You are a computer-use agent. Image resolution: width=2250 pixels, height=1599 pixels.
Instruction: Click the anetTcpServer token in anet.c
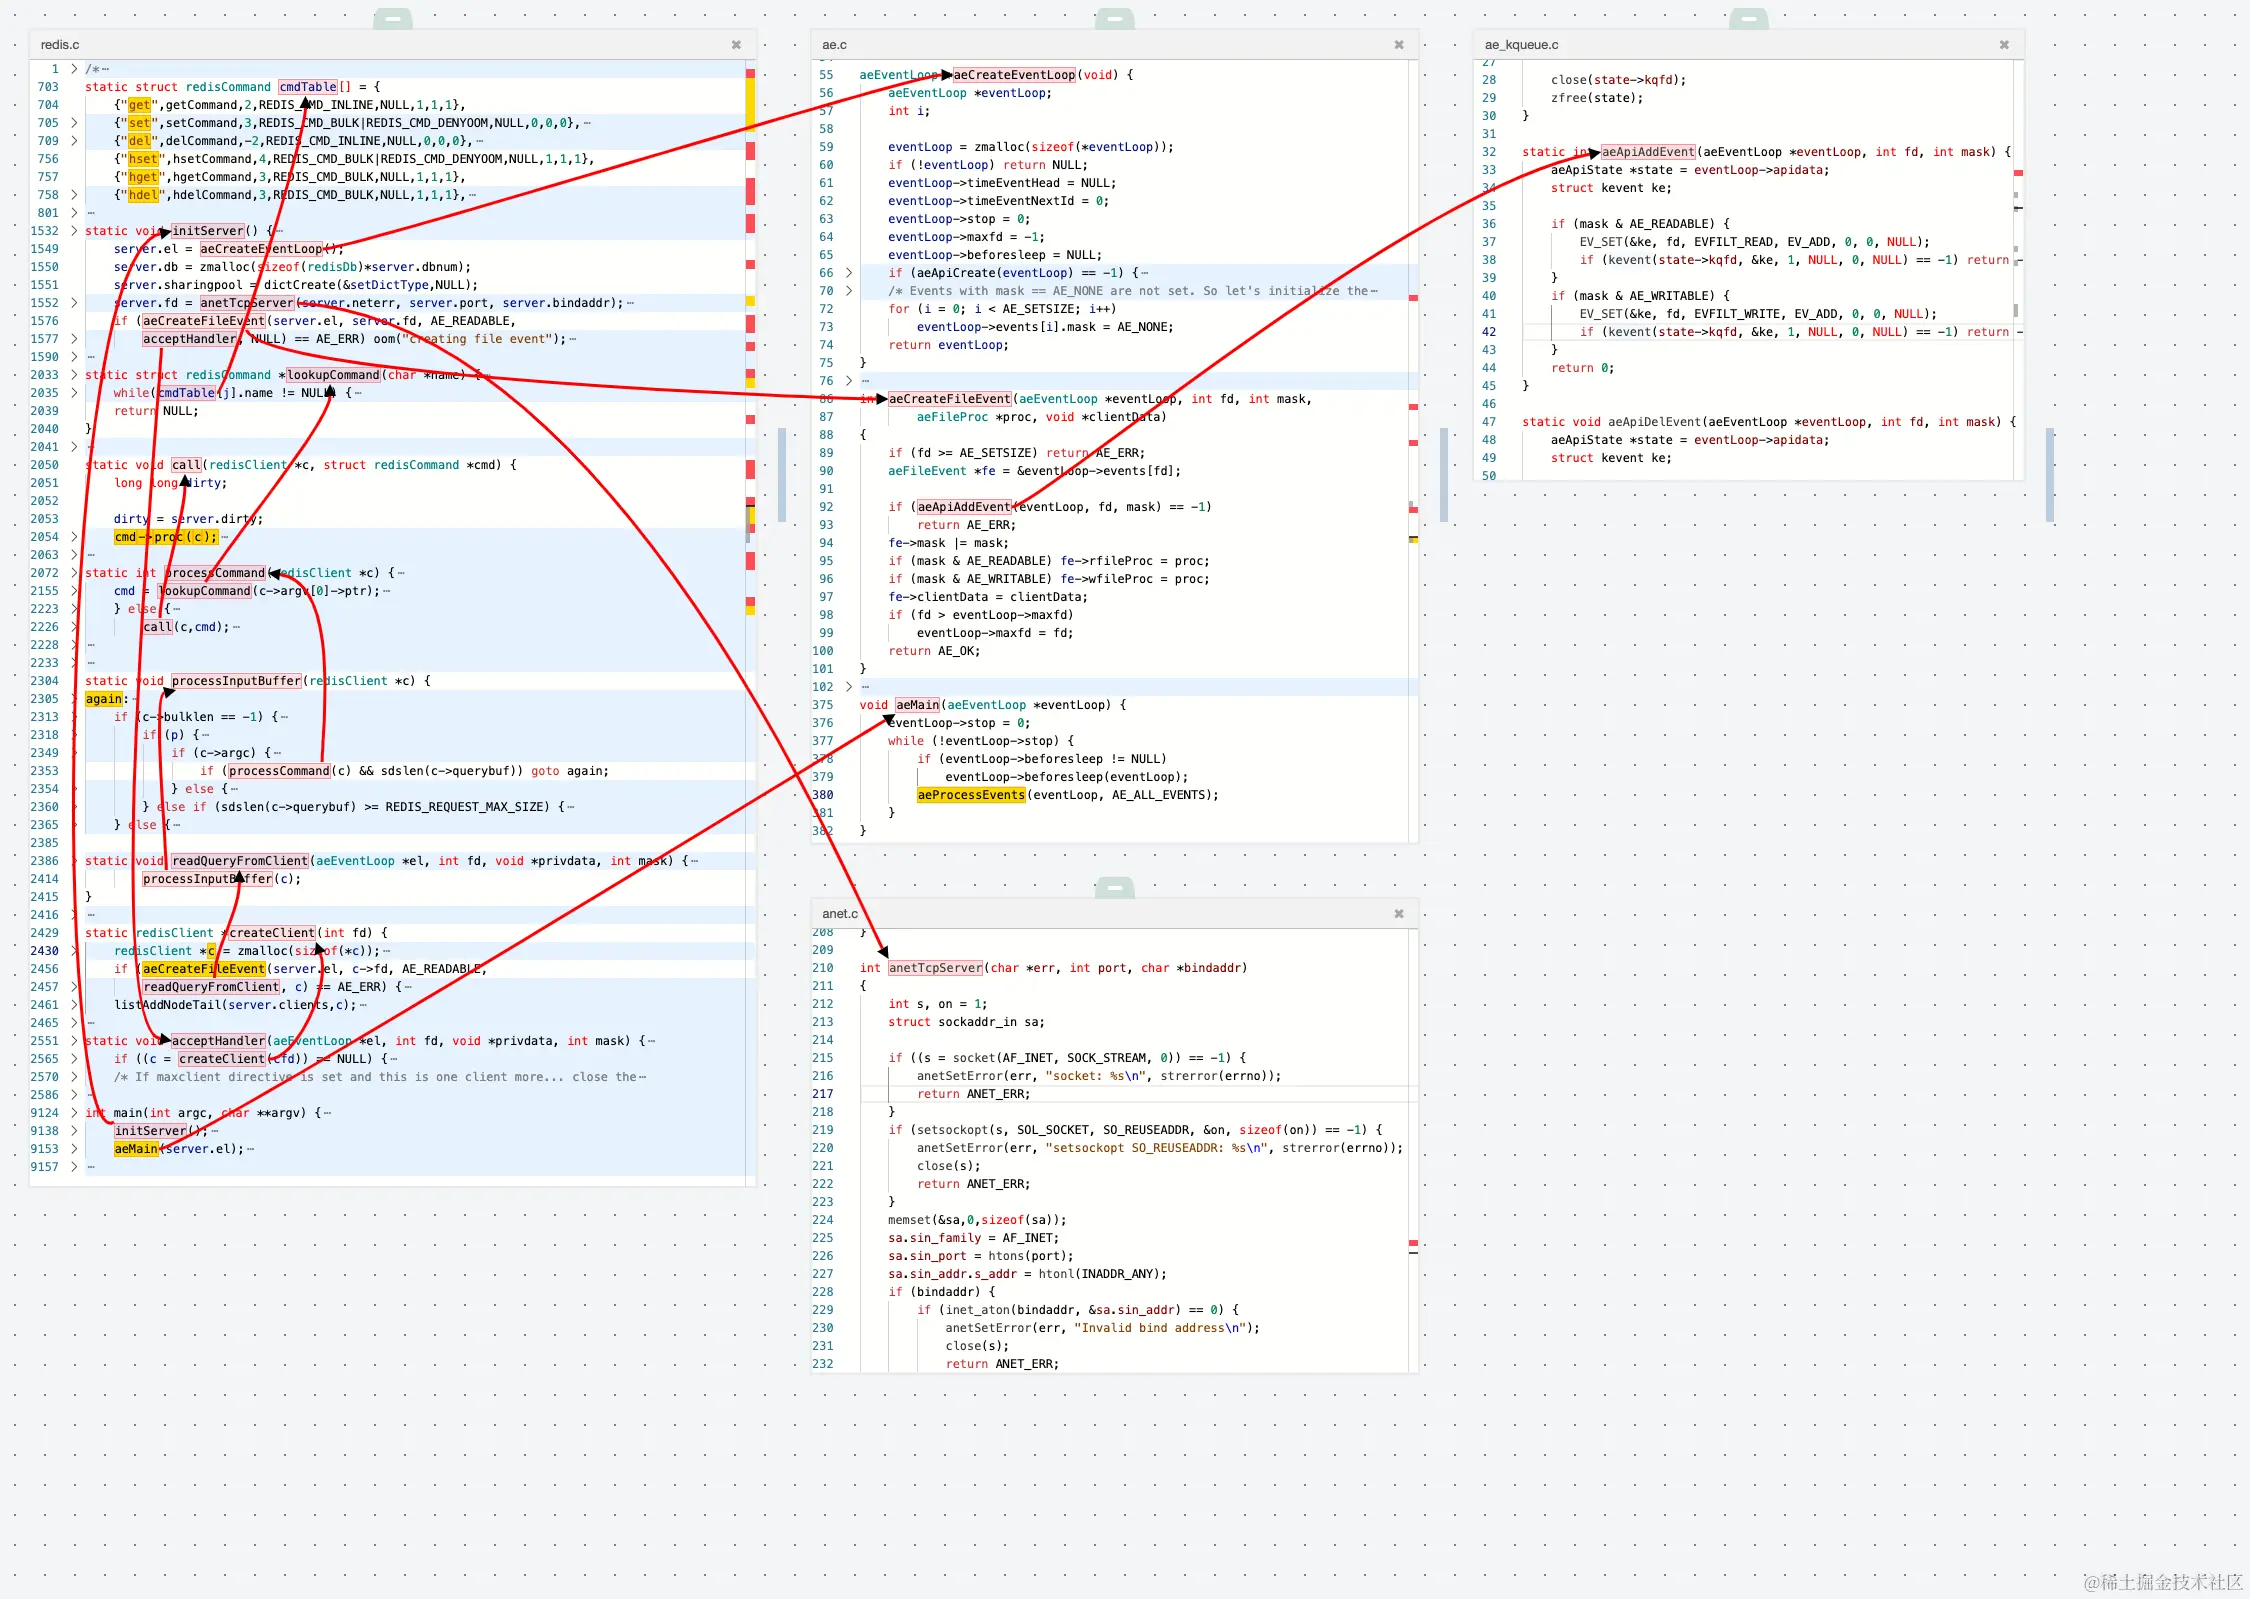pos(935,968)
